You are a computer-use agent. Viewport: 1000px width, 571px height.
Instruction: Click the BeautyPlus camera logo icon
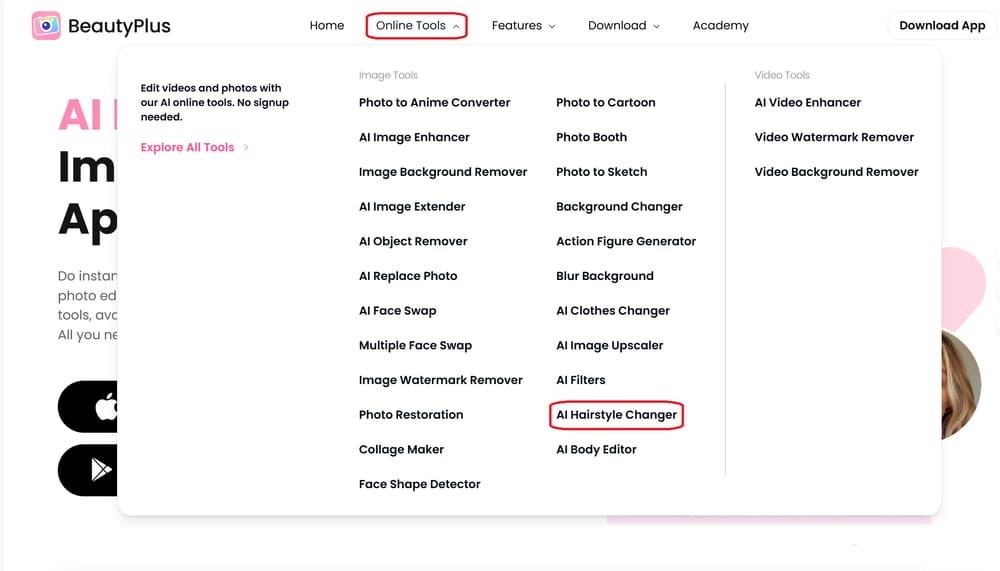pos(46,26)
